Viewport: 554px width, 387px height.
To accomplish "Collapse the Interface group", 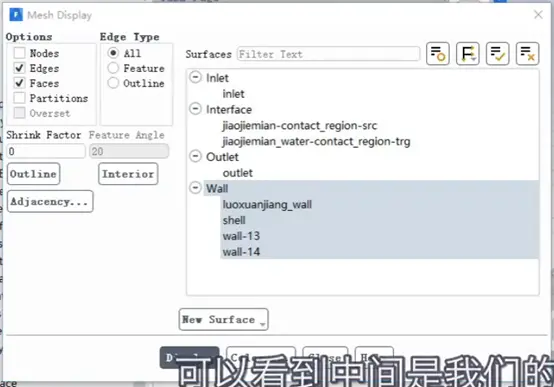I will [x=195, y=109].
